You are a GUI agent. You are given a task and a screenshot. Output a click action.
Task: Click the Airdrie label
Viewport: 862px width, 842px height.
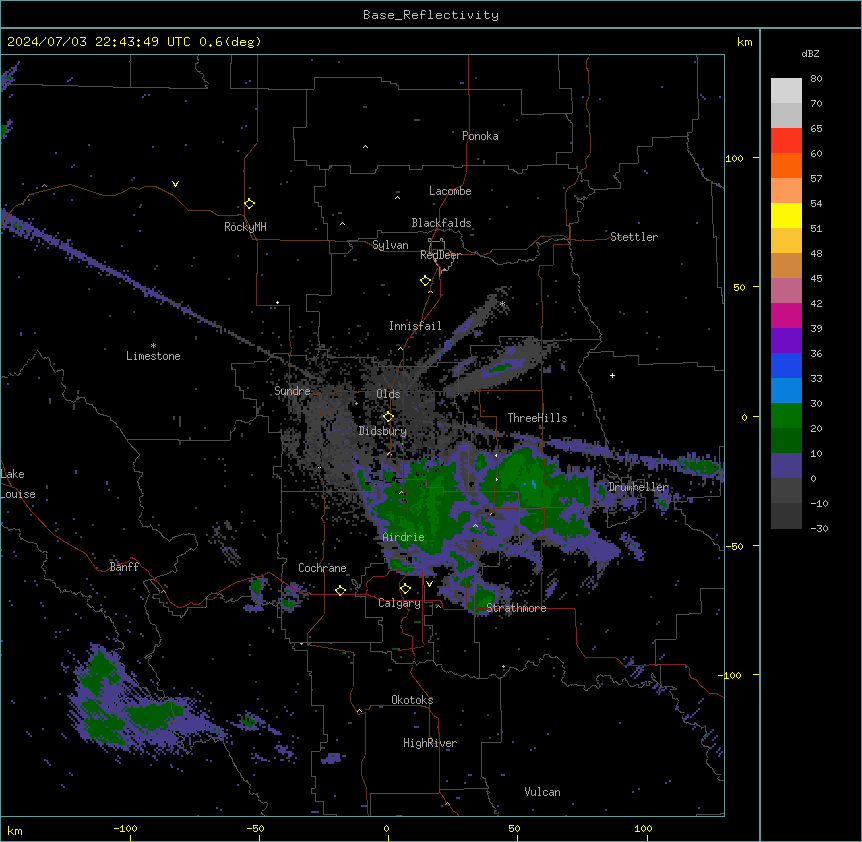[404, 537]
